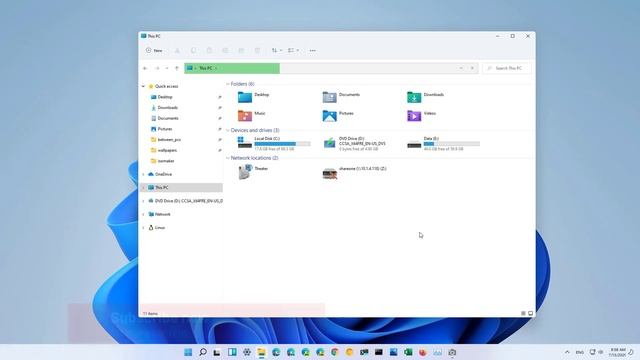
Task: Click the taskbar clock and date
Action: [618, 352]
